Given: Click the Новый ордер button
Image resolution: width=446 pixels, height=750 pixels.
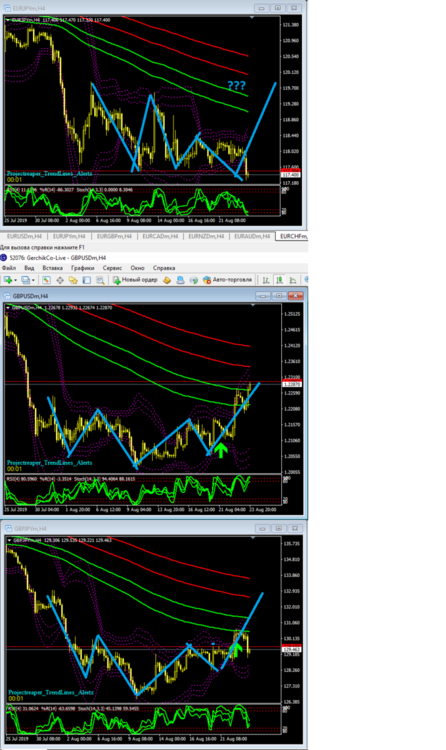Looking at the screenshot, I should 135,280.
